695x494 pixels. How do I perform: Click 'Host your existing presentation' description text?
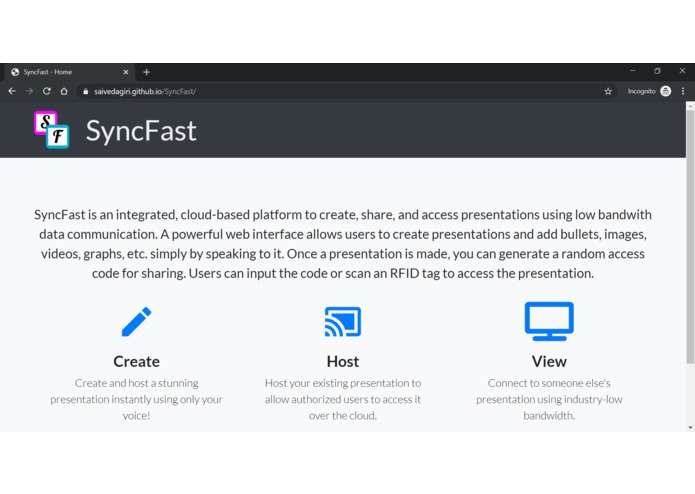343,399
